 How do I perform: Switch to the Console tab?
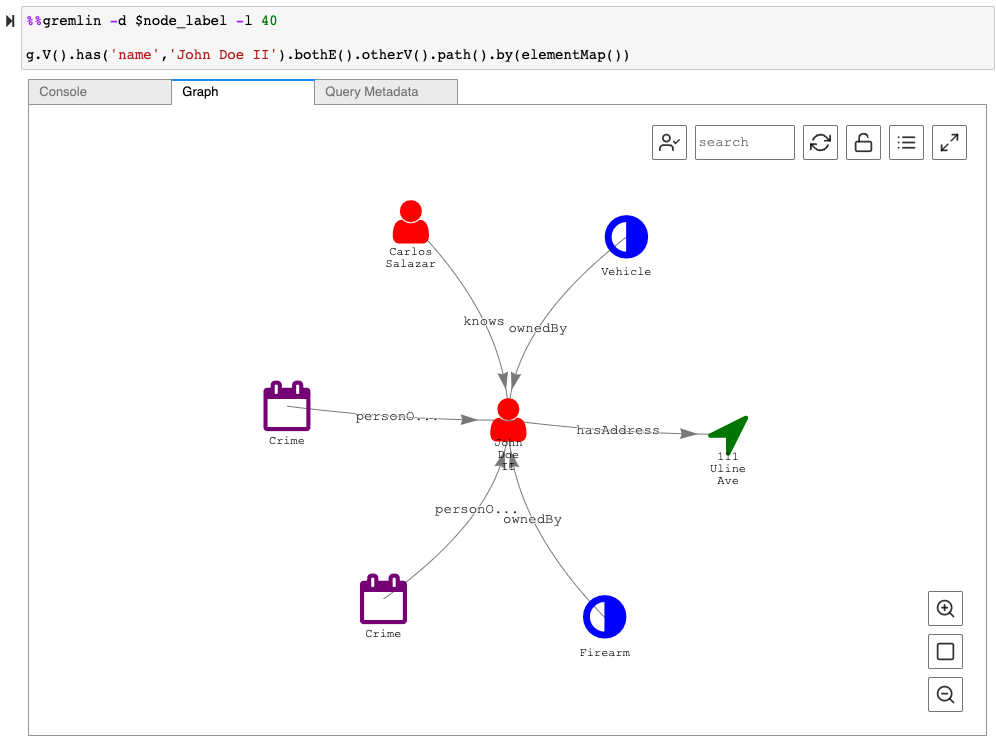click(x=100, y=92)
